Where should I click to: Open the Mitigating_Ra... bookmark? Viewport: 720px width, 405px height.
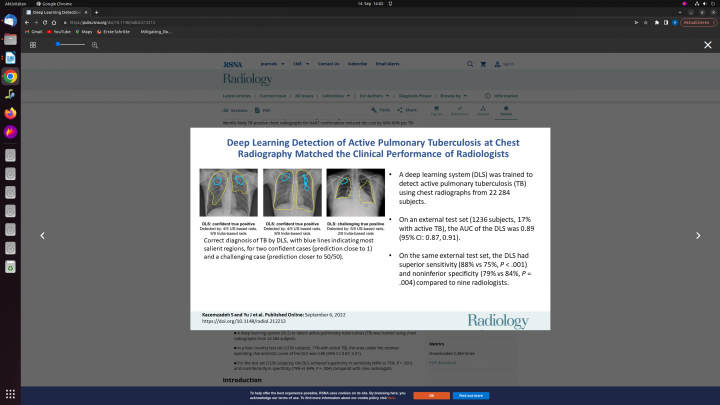click(156, 32)
